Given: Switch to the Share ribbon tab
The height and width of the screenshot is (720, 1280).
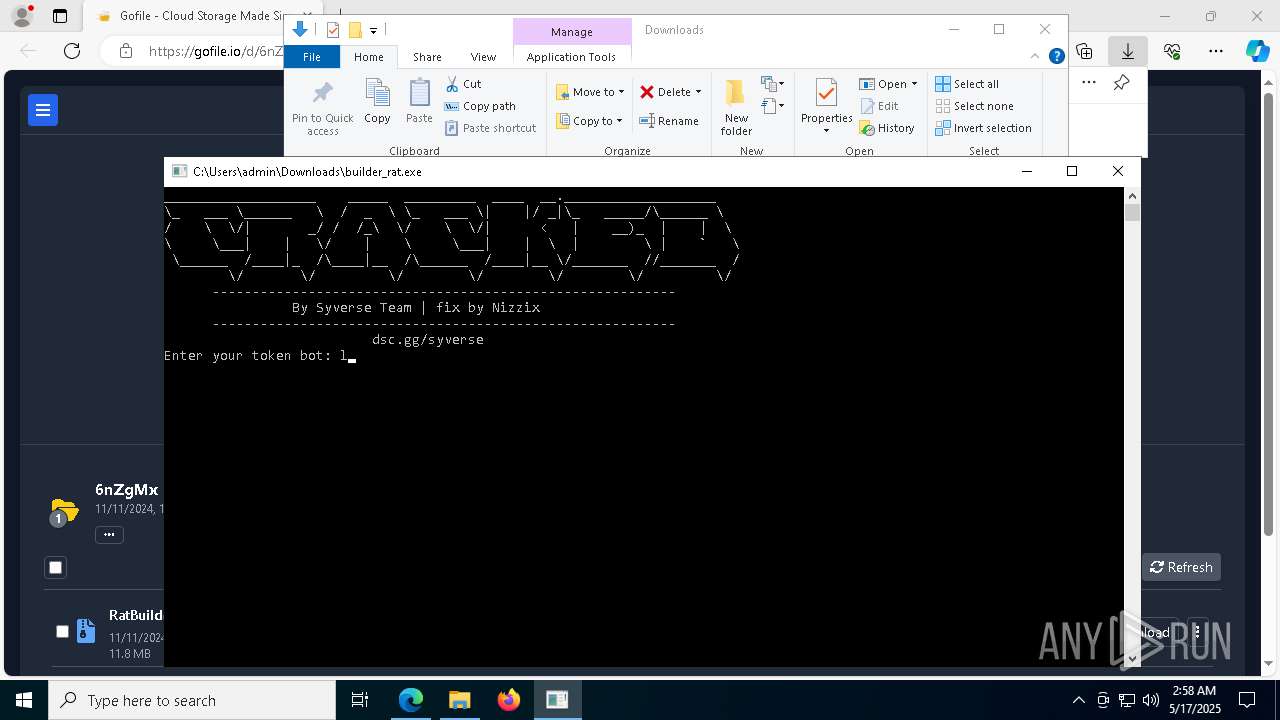Looking at the screenshot, I should (x=427, y=57).
